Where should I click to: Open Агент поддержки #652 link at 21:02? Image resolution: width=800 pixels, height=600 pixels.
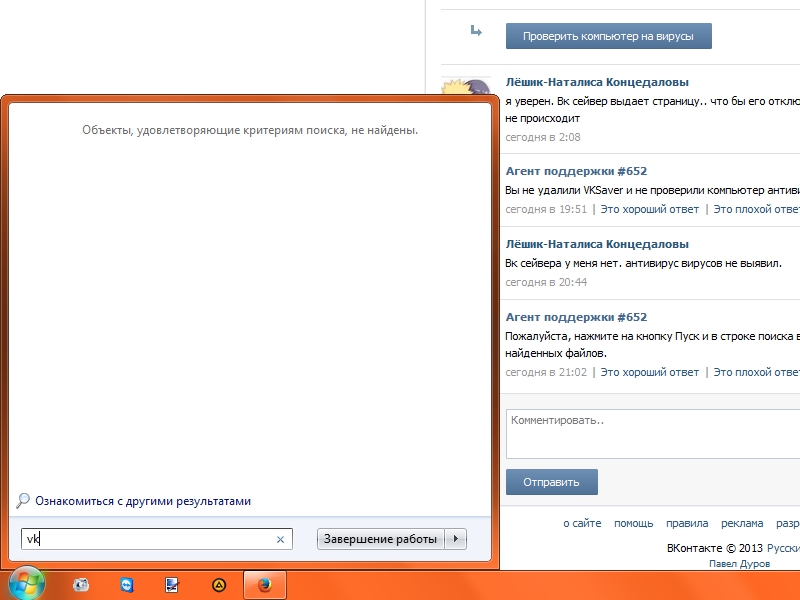[x=576, y=317]
